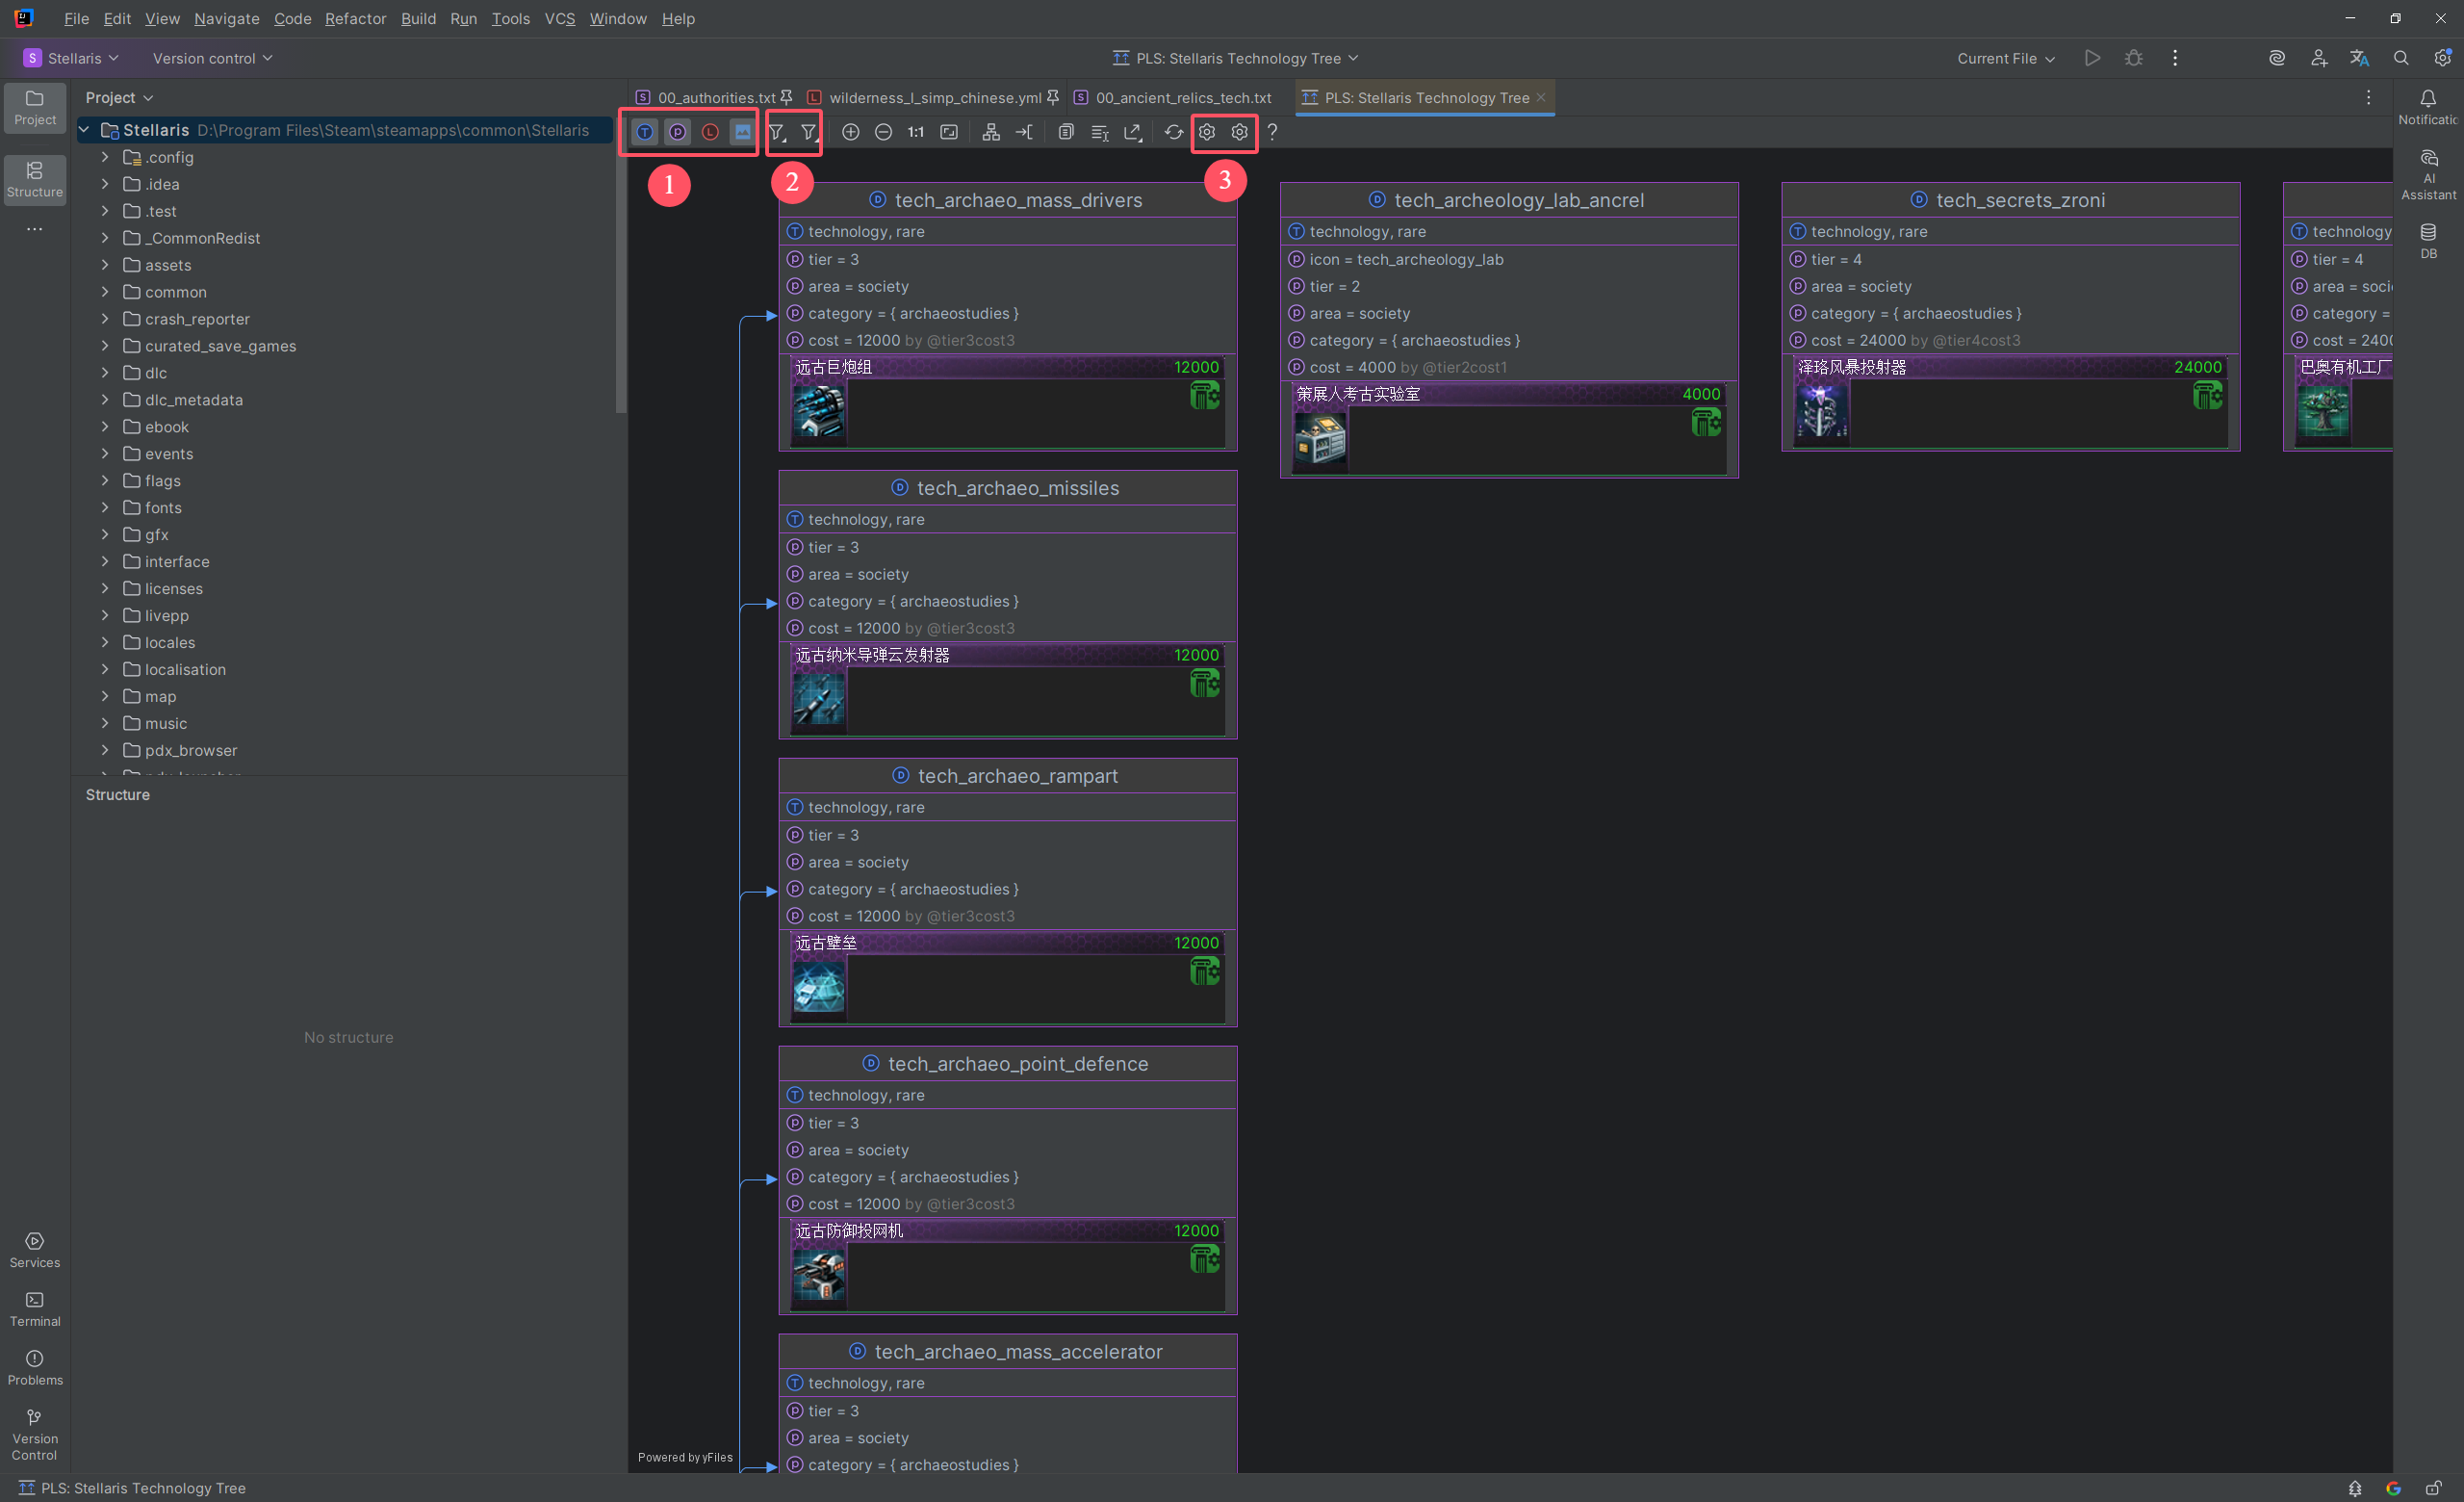
Task: Open the Services tool window
Action: point(35,1250)
